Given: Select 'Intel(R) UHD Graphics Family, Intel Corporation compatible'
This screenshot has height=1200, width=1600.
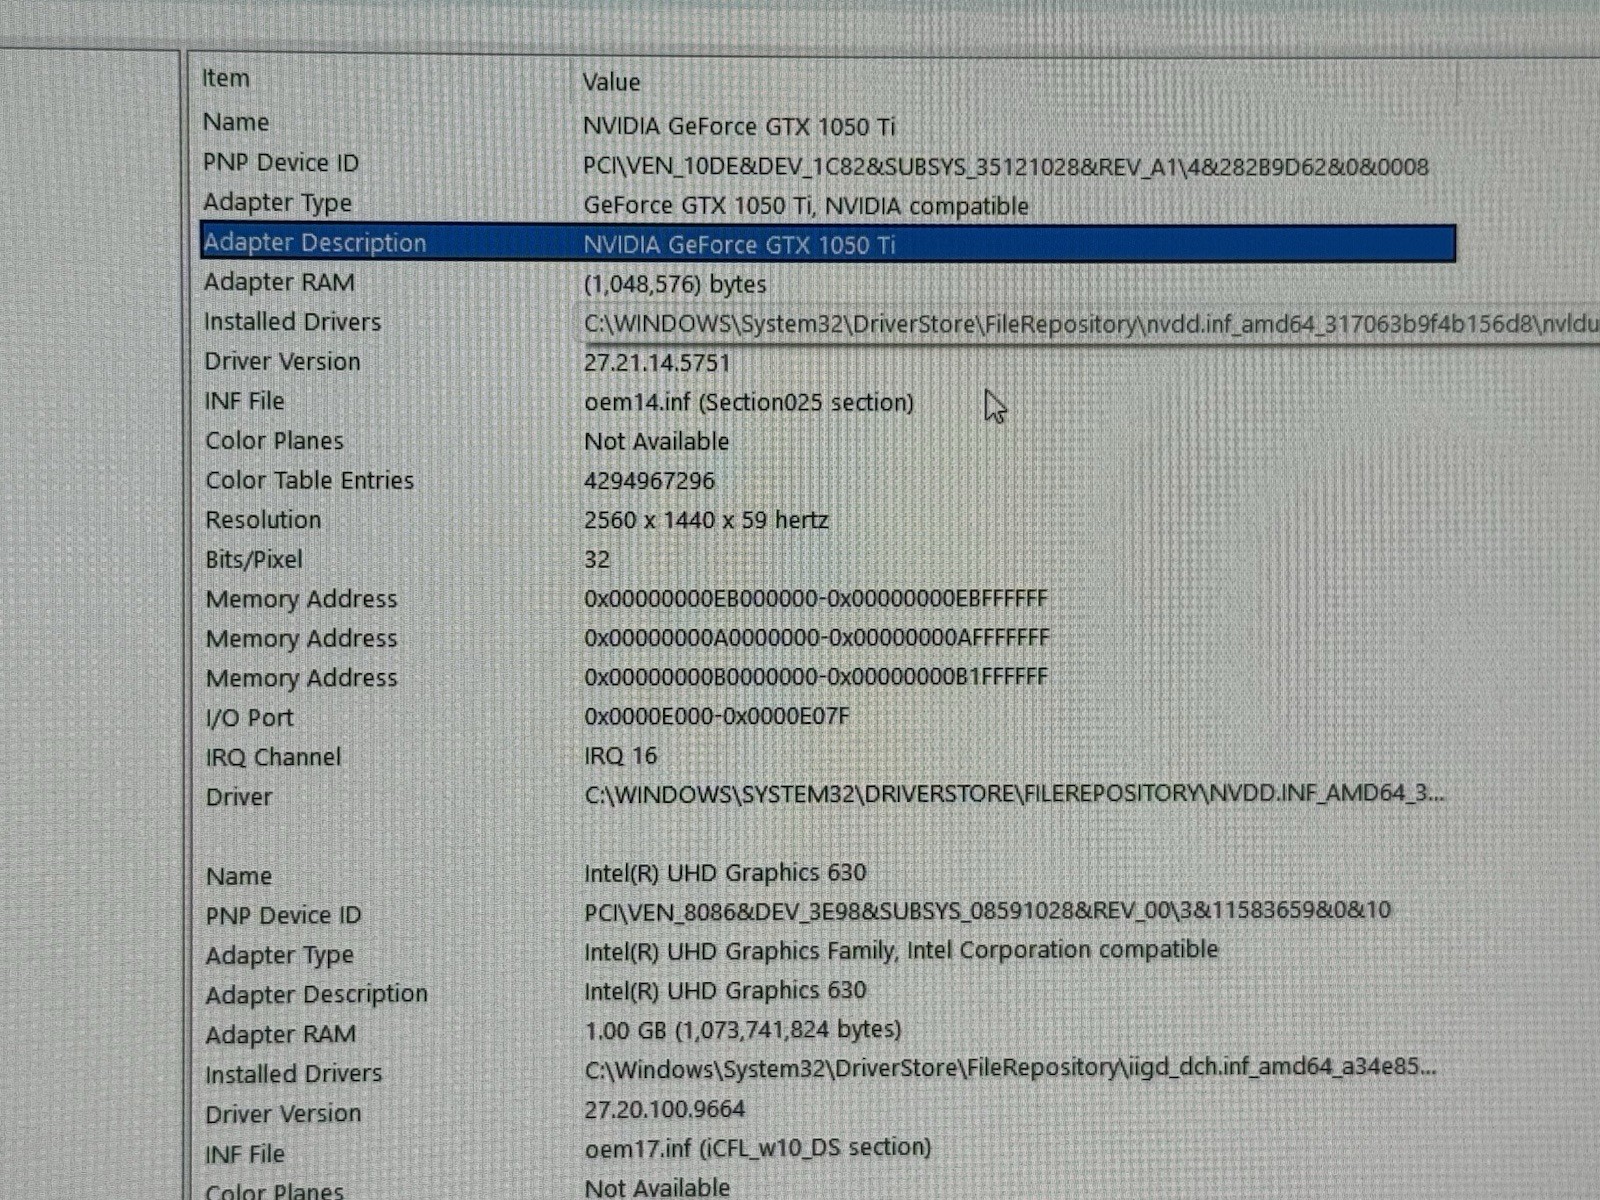Looking at the screenshot, I should [901, 950].
